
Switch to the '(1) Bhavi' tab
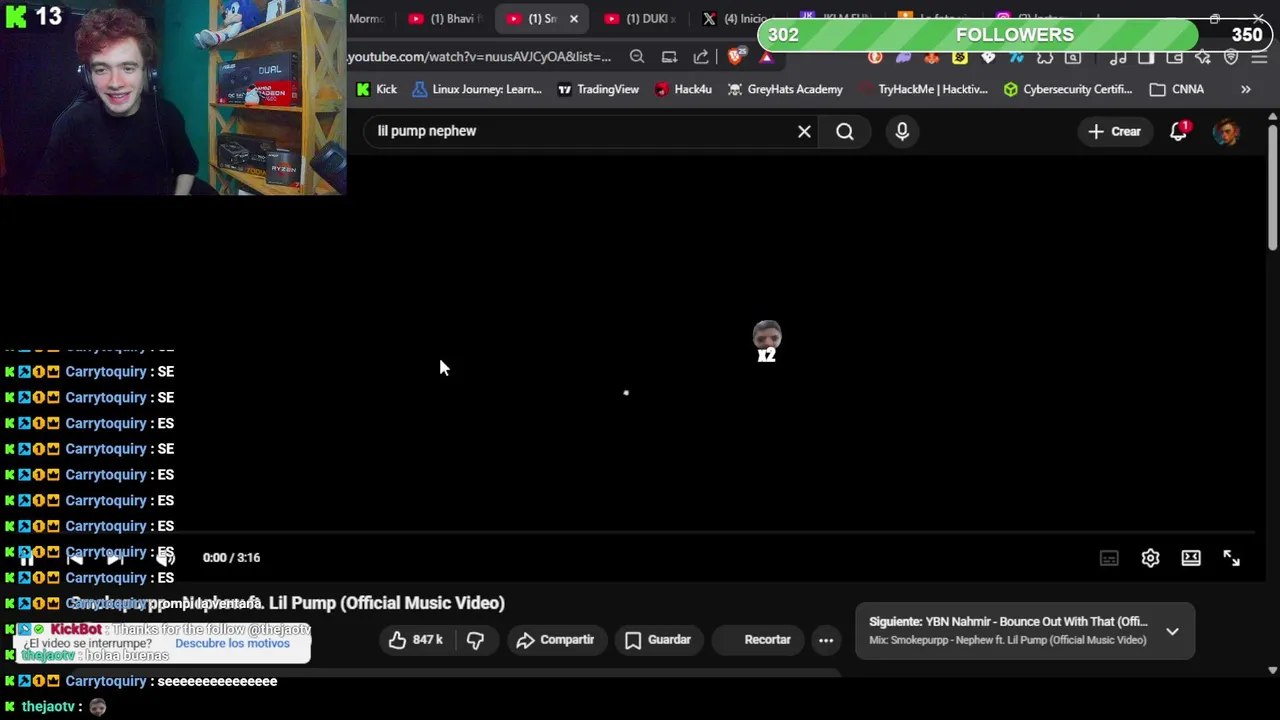446,19
